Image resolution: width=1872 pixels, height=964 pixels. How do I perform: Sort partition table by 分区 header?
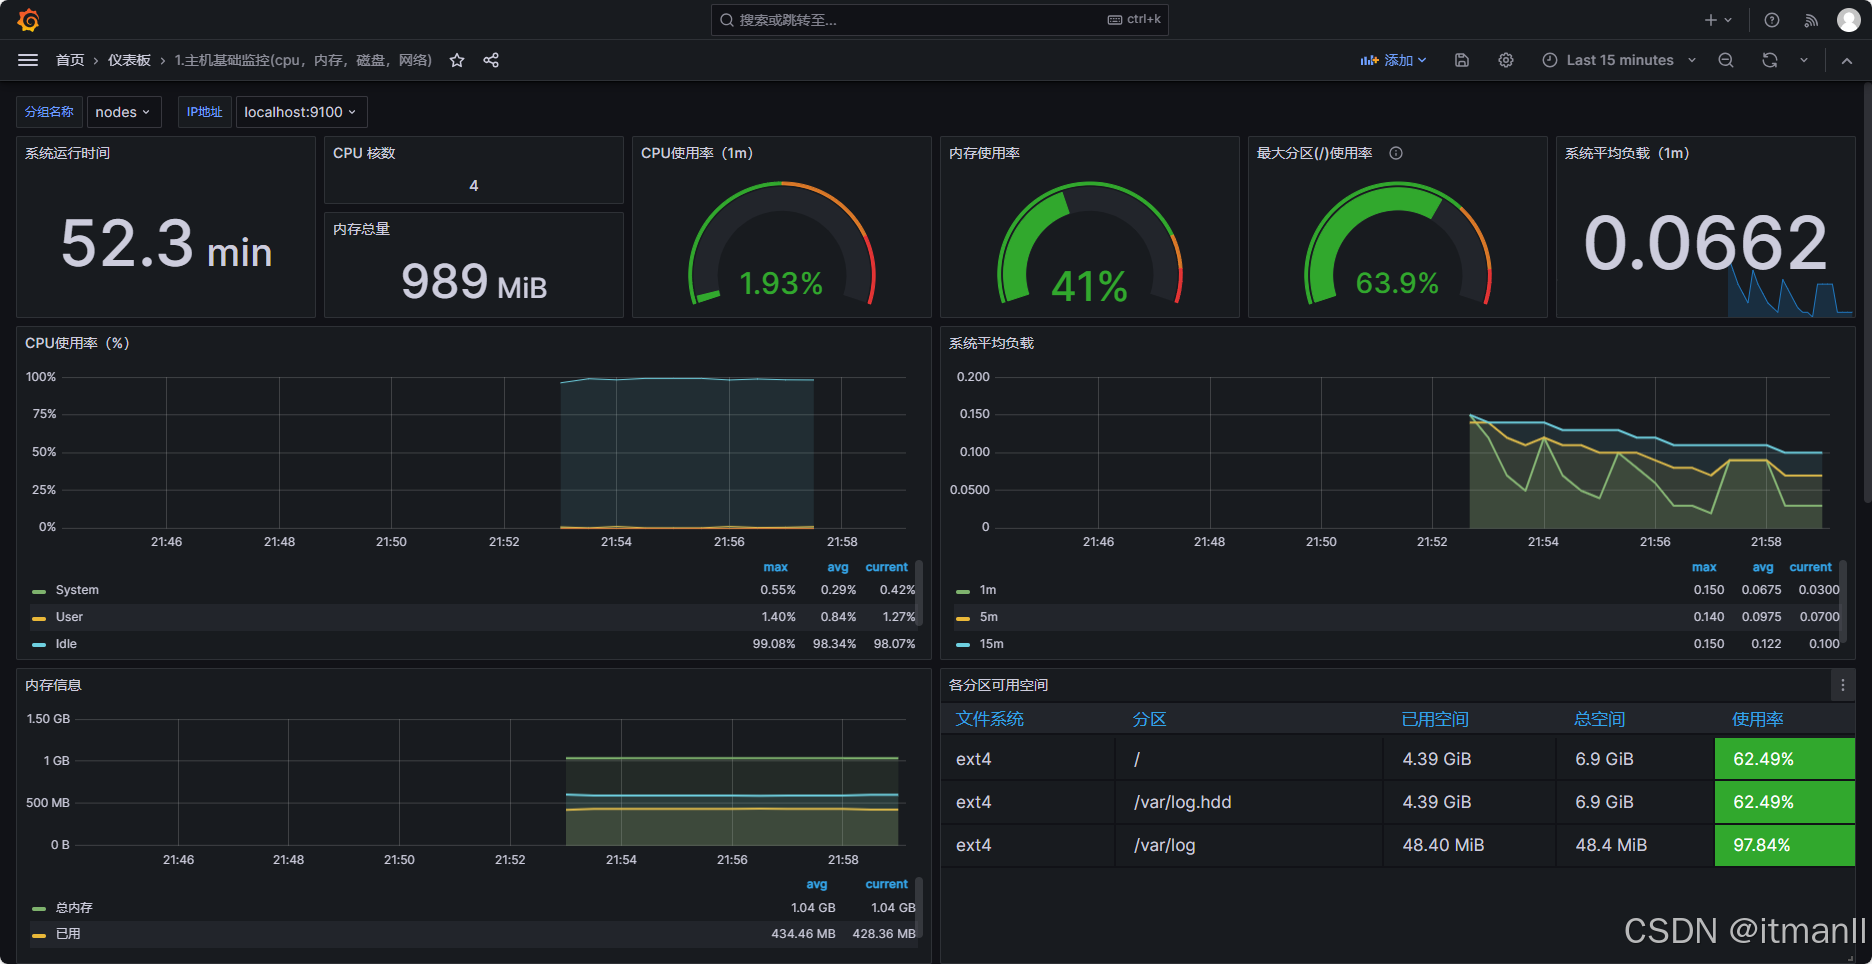(1150, 719)
